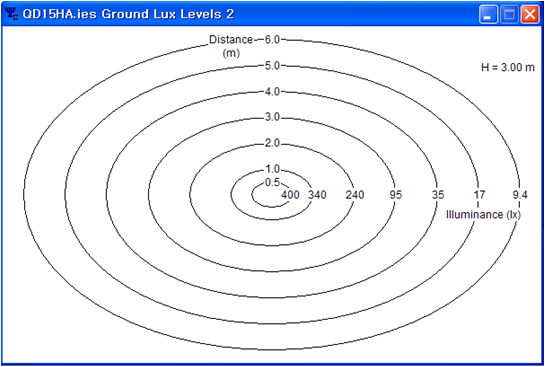Click the 1.0 distance label
The height and width of the screenshot is (367, 545).
(x=272, y=169)
